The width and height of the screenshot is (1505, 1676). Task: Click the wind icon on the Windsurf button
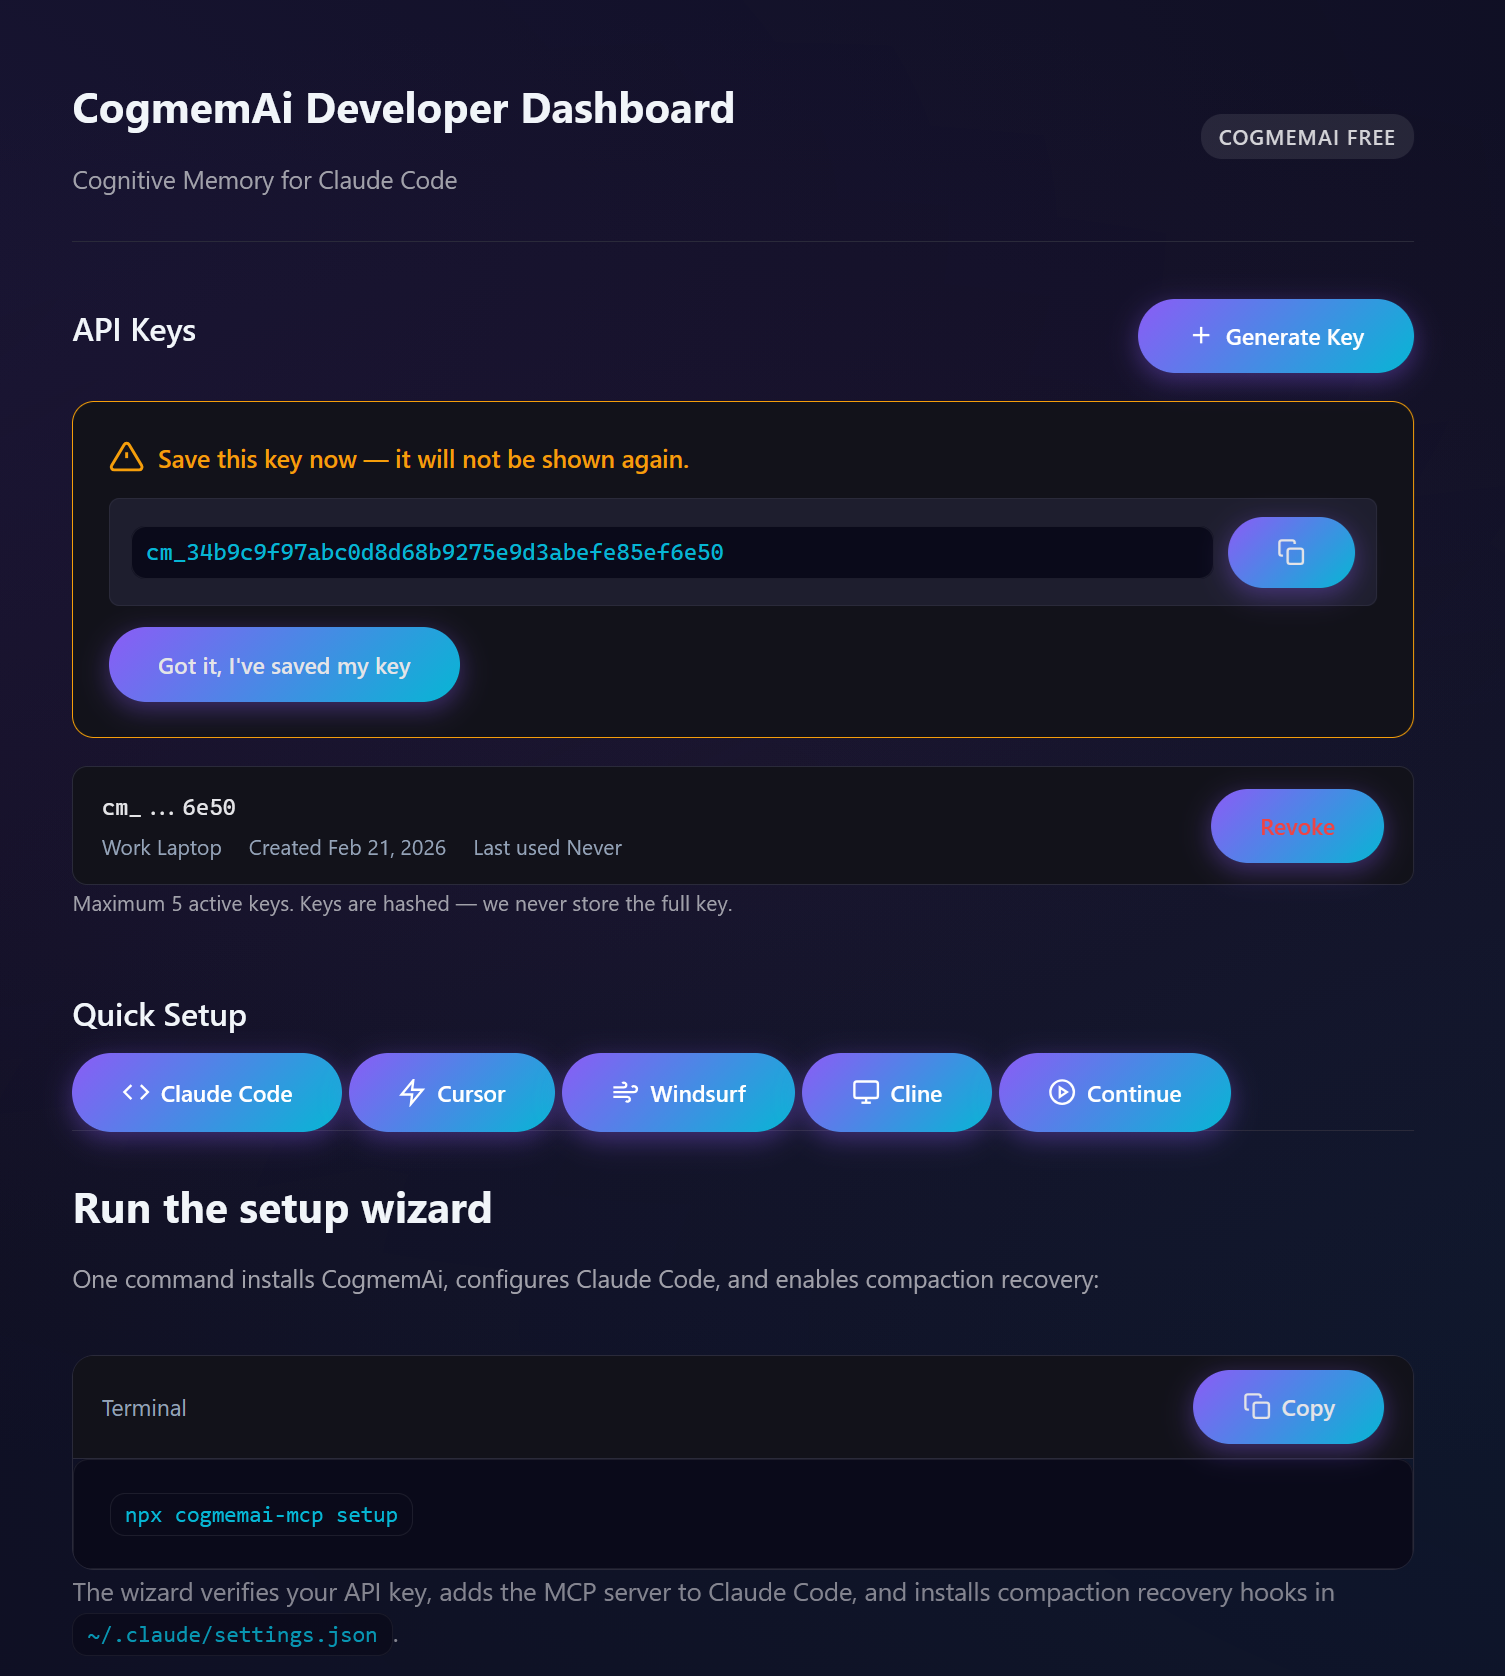tap(624, 1092)
